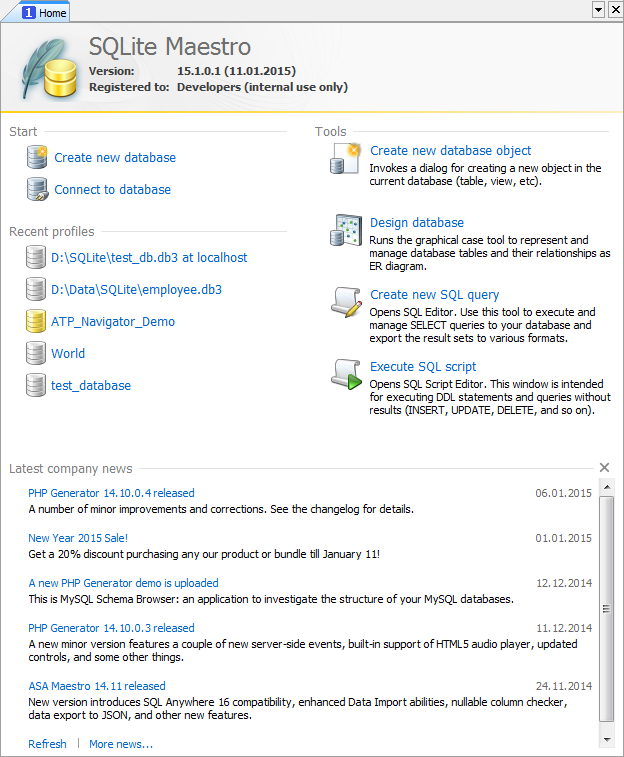This screenshot has height=757, width=624.
Task: Click the news scrollbar up arrow
Action: point(607,487)
